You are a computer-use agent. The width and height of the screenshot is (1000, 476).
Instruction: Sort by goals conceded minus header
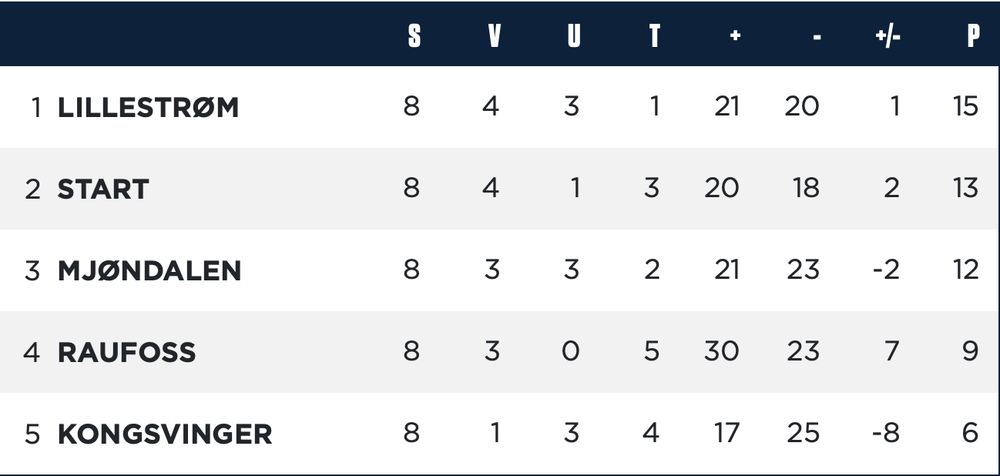[x=817, y=37]
